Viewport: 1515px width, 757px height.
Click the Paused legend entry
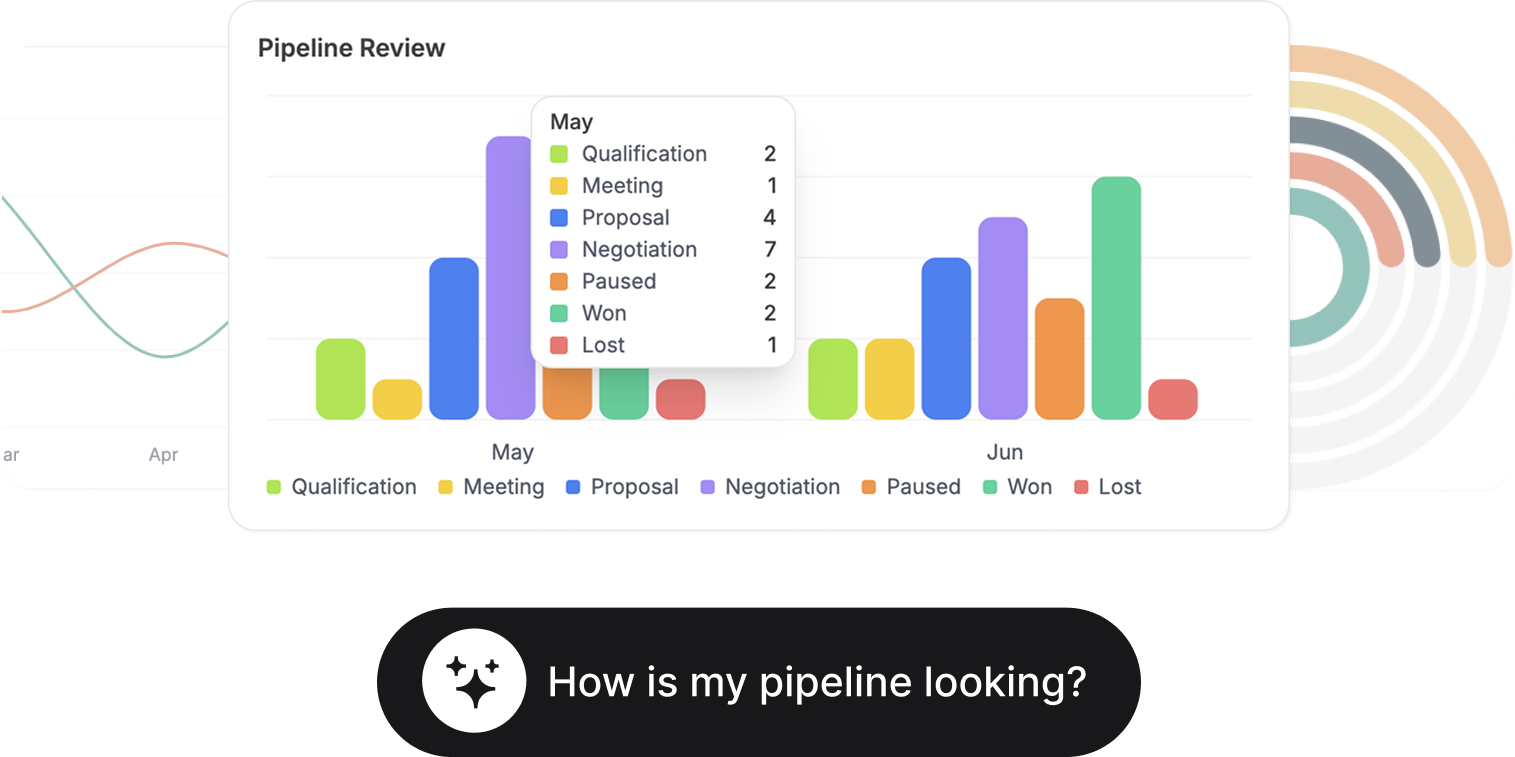pyautogui.click(x=910, y=487)
